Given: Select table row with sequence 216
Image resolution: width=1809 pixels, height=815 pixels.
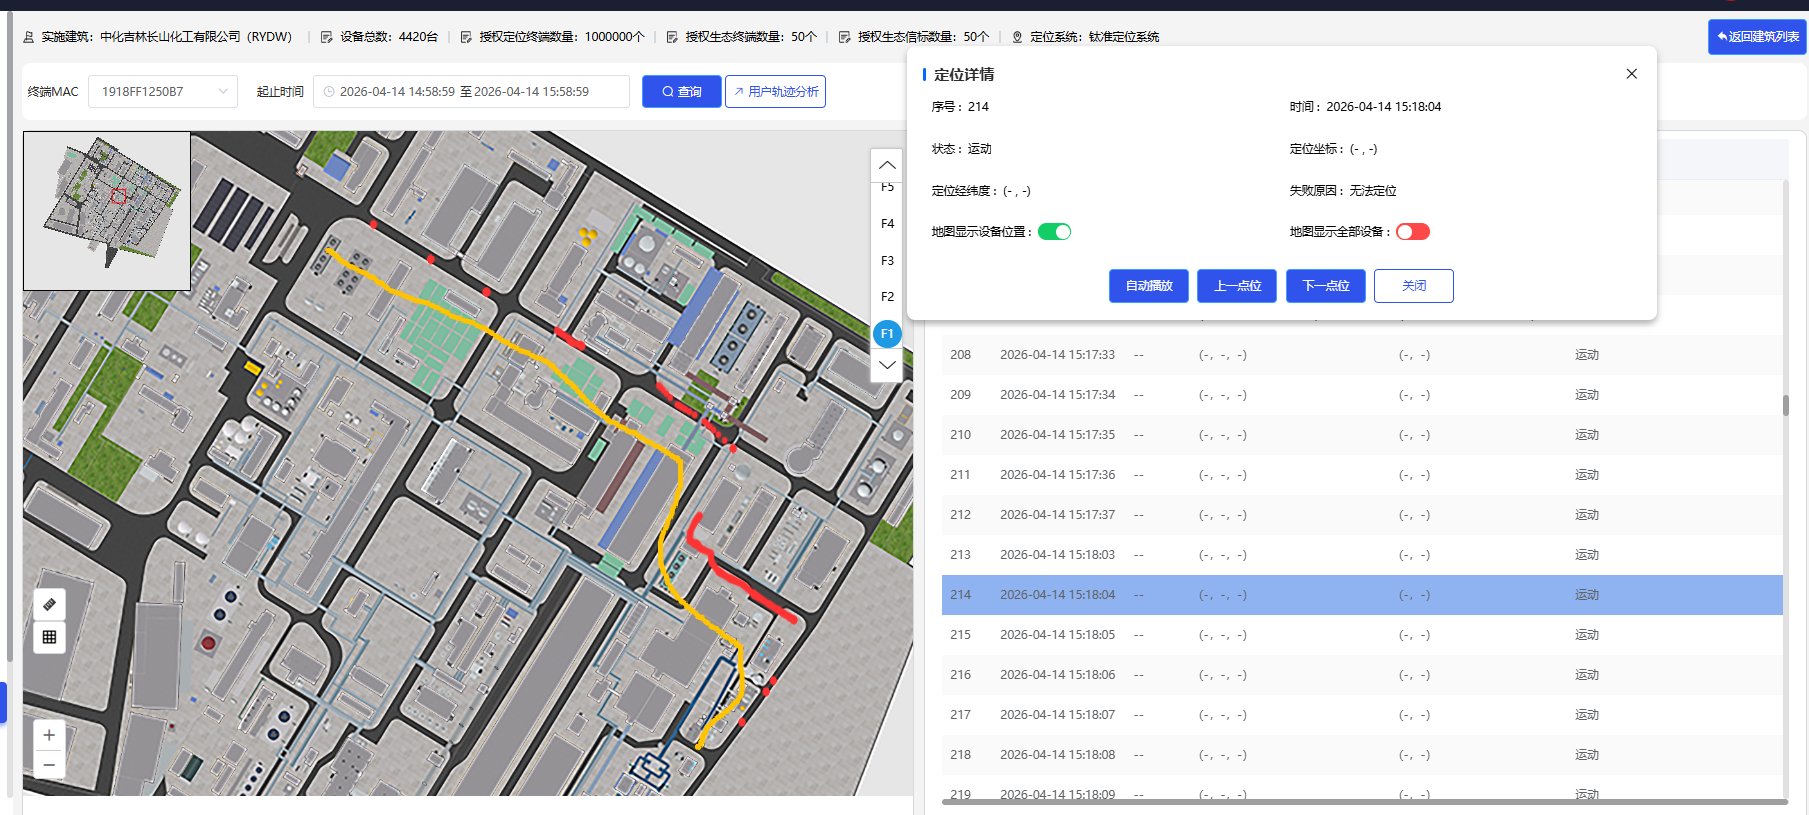Looking at the screenshot, I should tap(1362, 675).
